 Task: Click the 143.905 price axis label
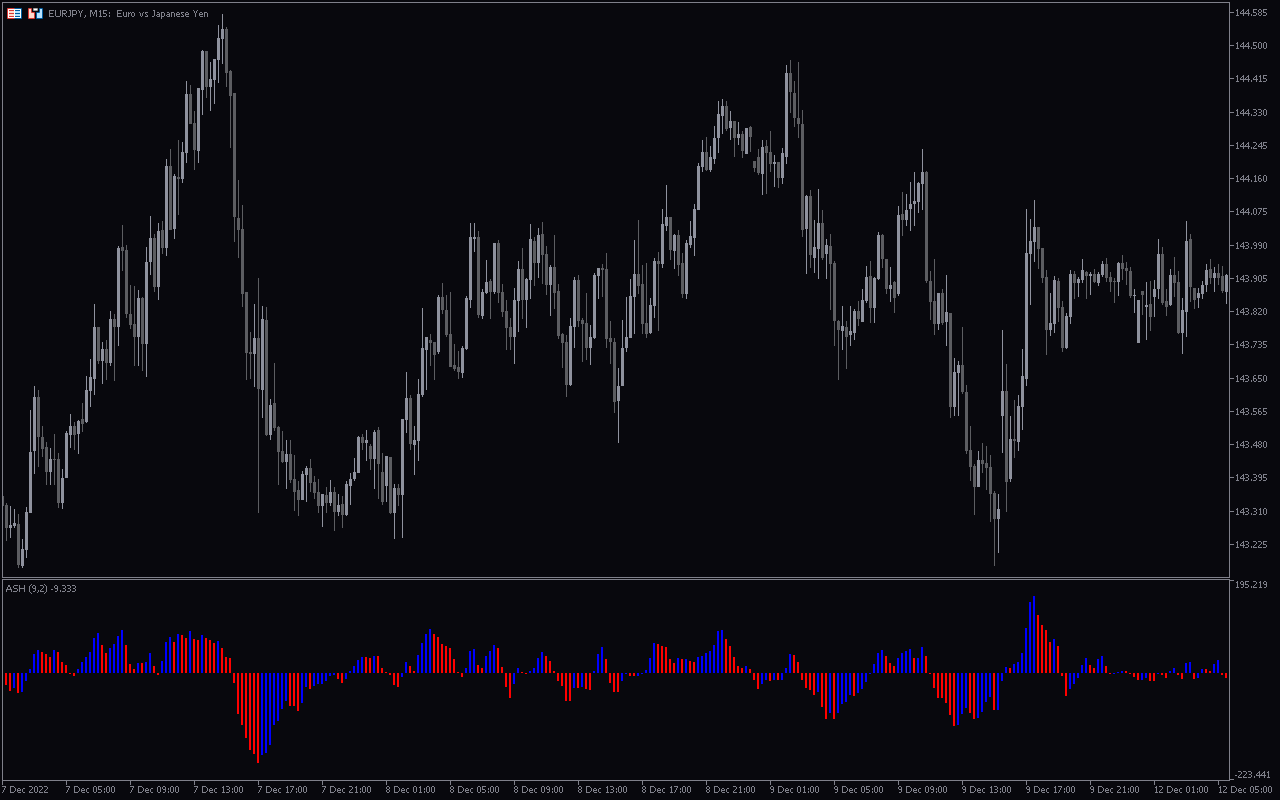(1252, 278)
